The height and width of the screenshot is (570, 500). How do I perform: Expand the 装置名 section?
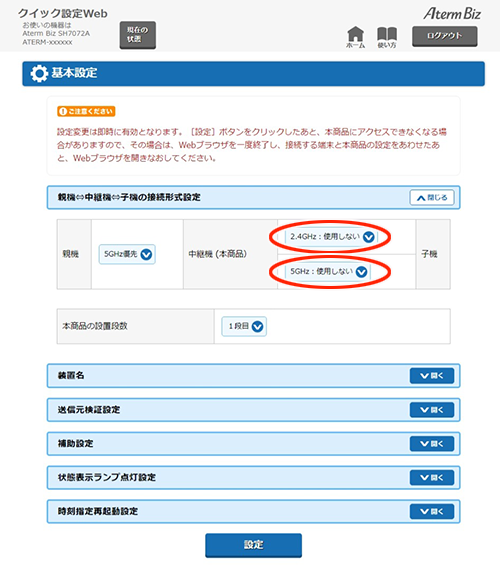(432, 376)
